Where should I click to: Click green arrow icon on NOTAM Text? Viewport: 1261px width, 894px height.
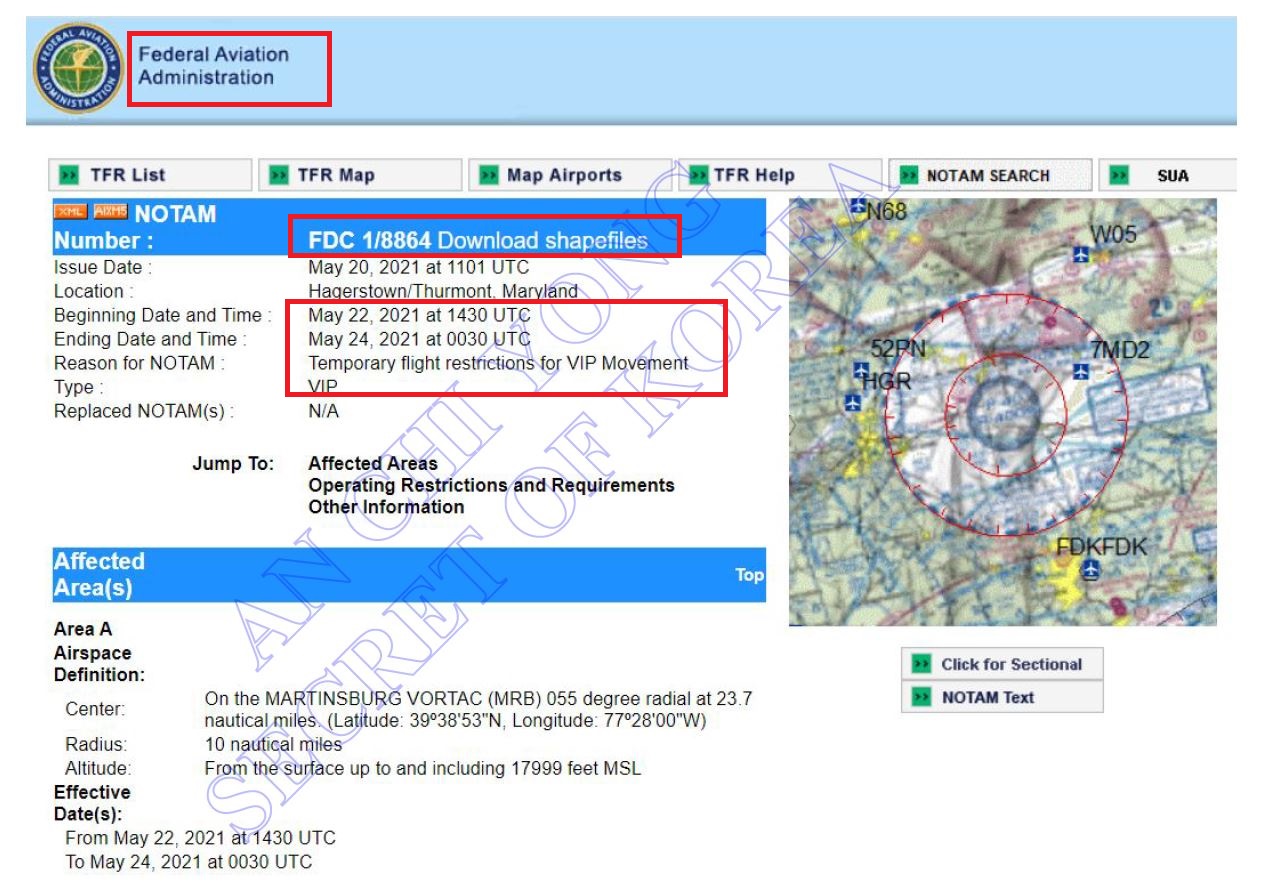pyautogui.click(x=921, y=697)
